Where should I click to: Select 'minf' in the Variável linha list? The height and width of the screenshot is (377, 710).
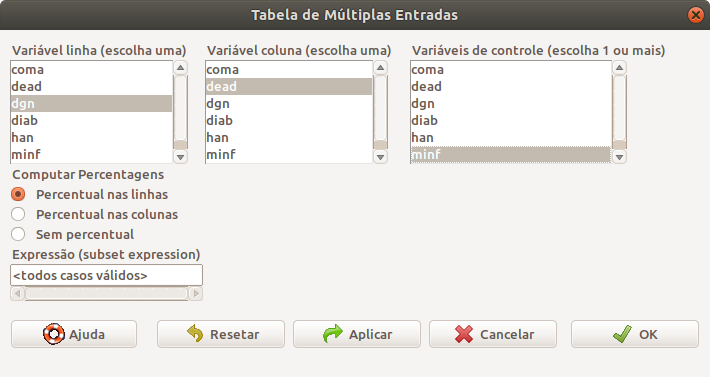[x=91, y=155]
